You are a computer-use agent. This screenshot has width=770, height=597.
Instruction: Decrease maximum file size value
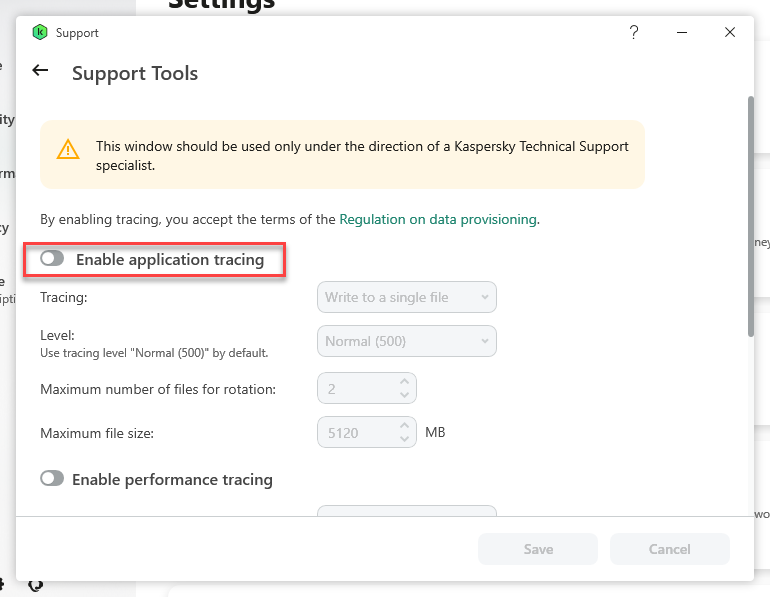(x=404, y=440)
